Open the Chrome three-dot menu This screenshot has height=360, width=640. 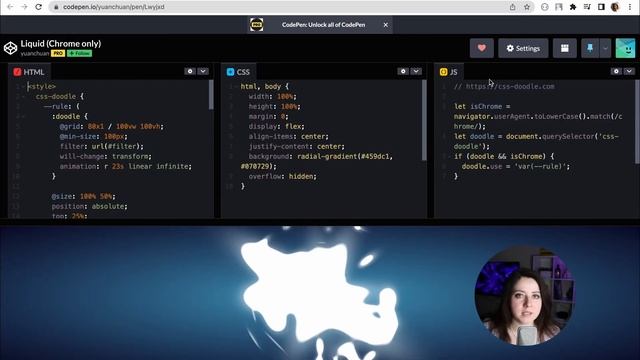click(x=630, y=7)
